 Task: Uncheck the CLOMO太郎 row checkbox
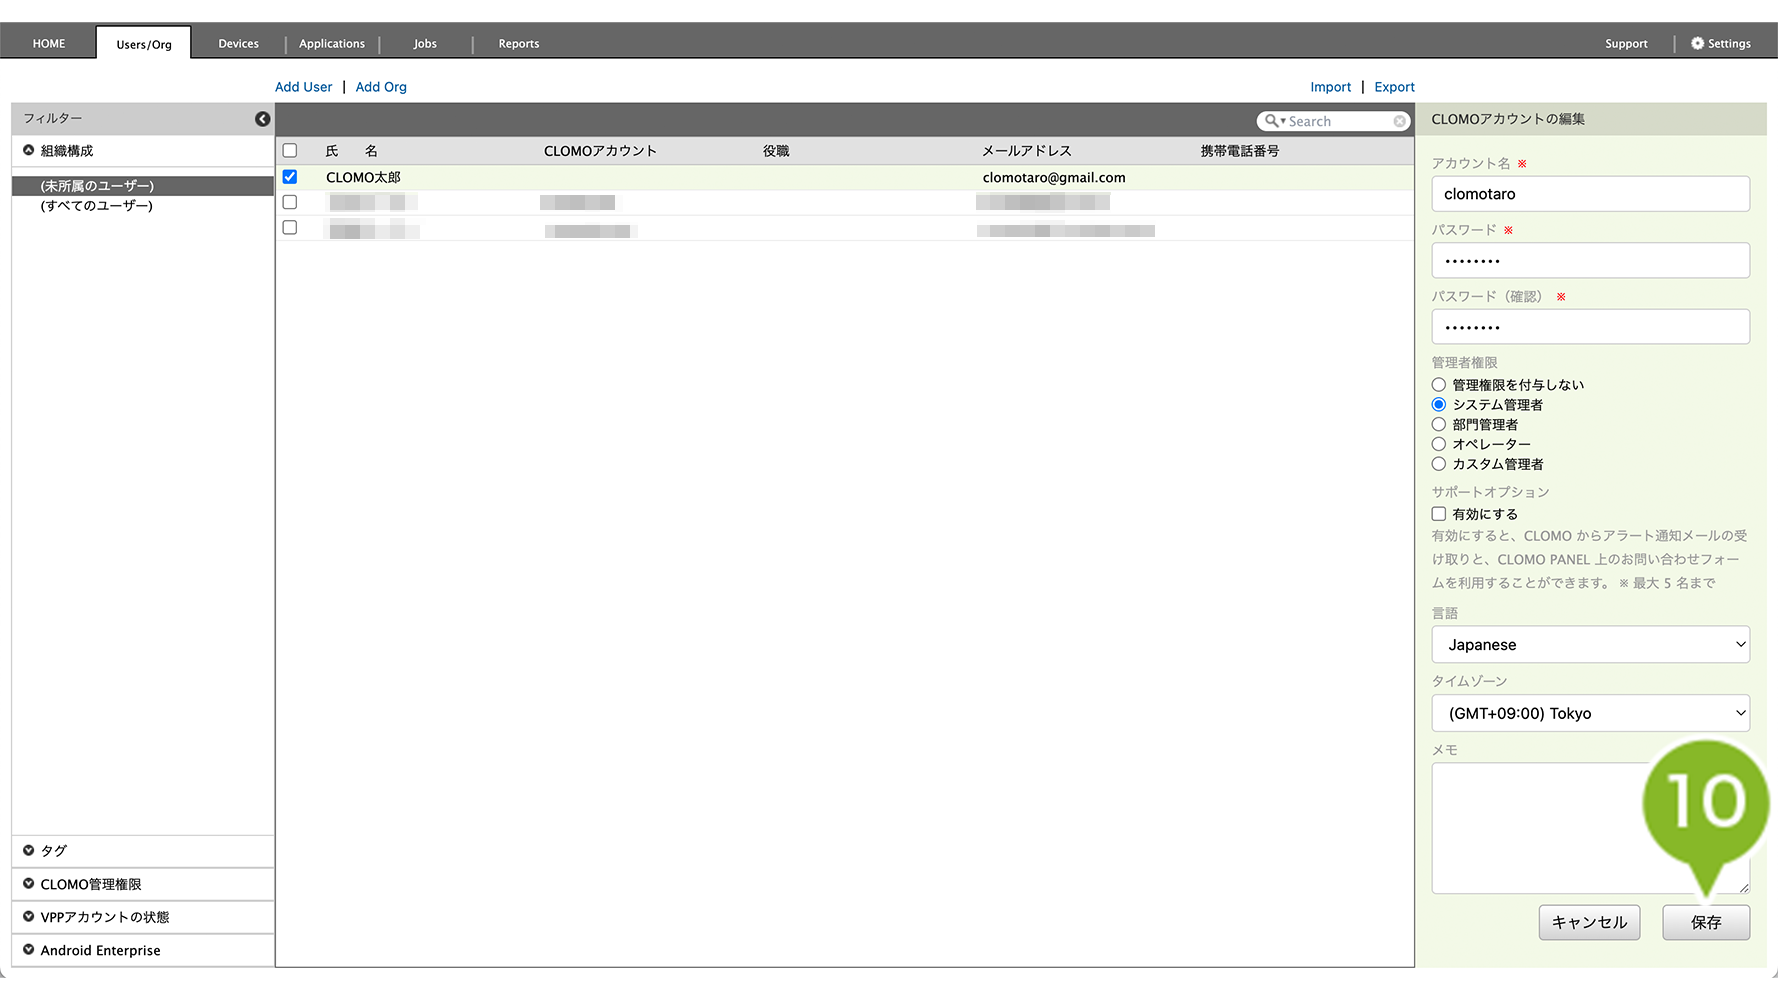click(x=290, y=177)
